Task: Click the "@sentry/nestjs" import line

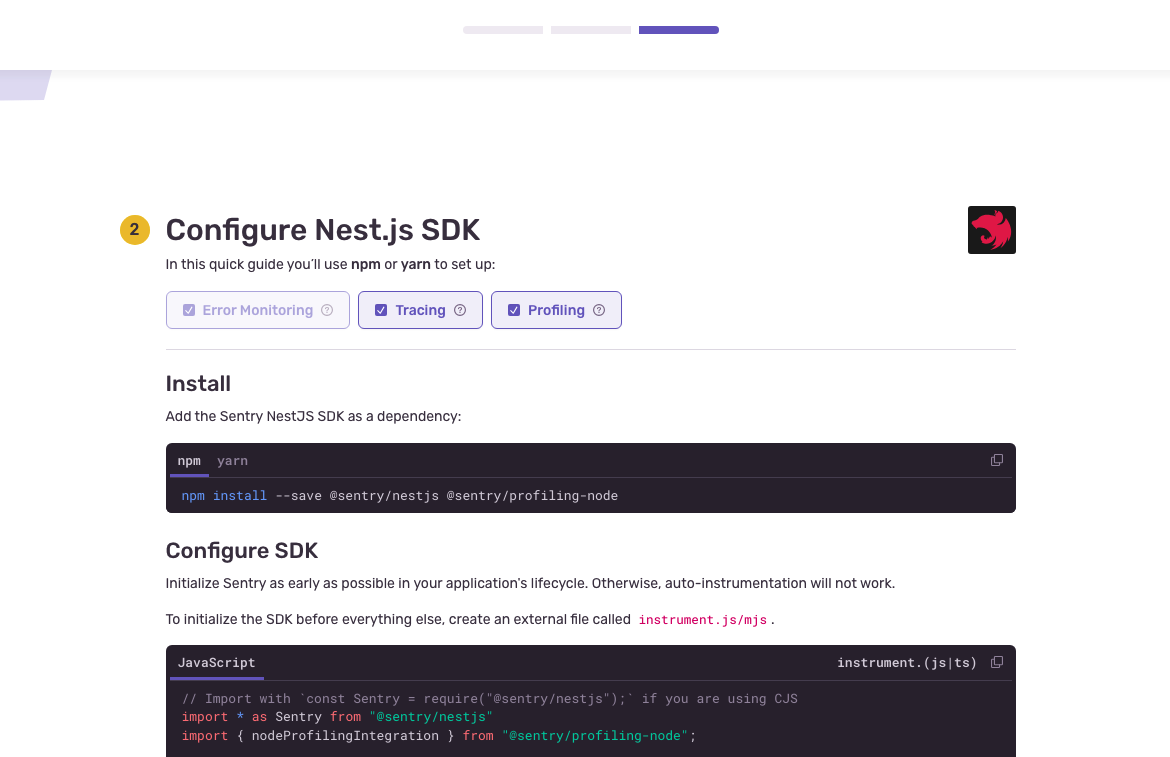Action: pos(337,717)
